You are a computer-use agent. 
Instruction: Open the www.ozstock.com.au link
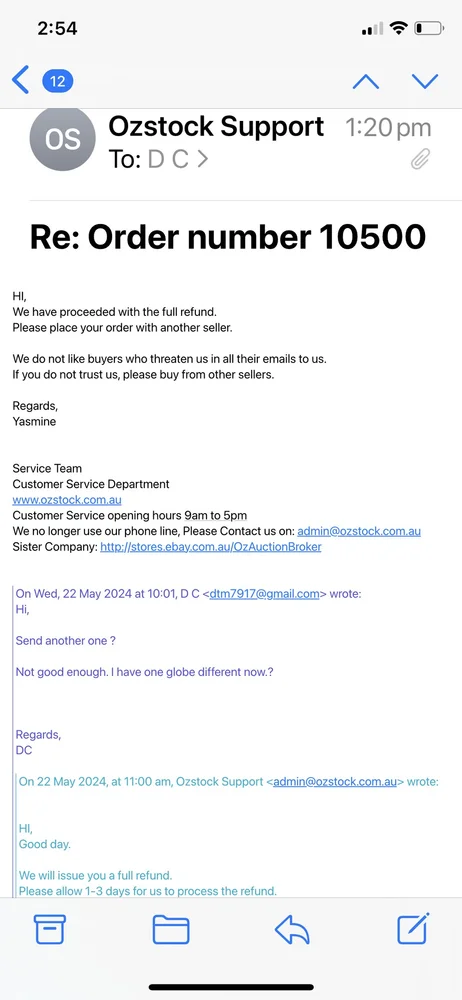(x=67, y=500)
